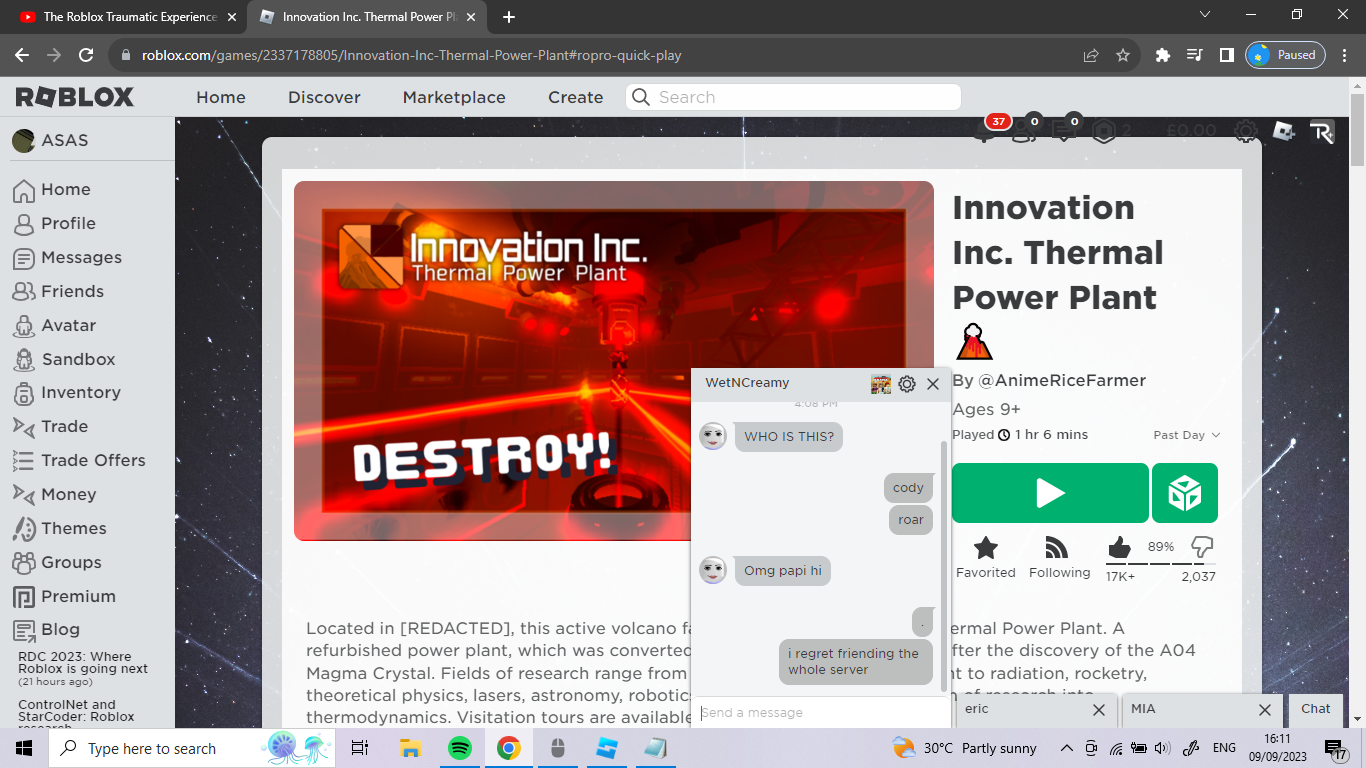Close the MIA chat tab

(x=1265, y=710)
